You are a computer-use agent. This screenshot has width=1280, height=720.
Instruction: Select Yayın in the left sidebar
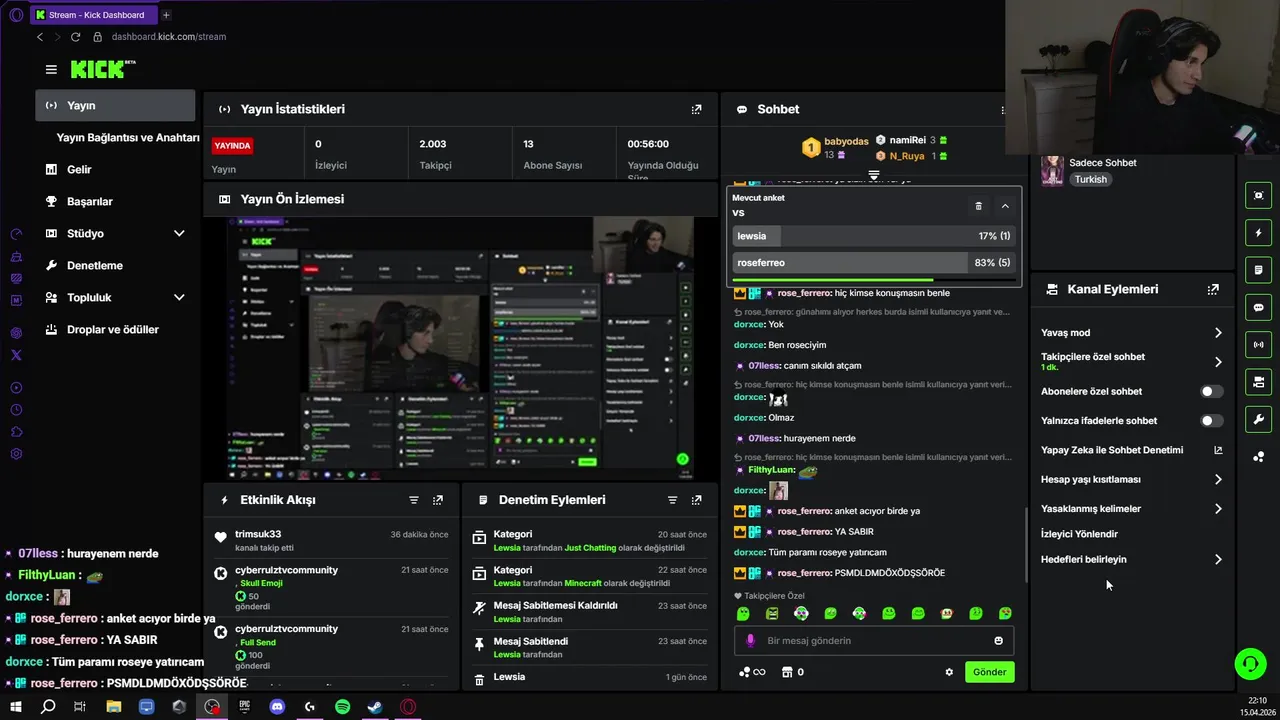115,105
